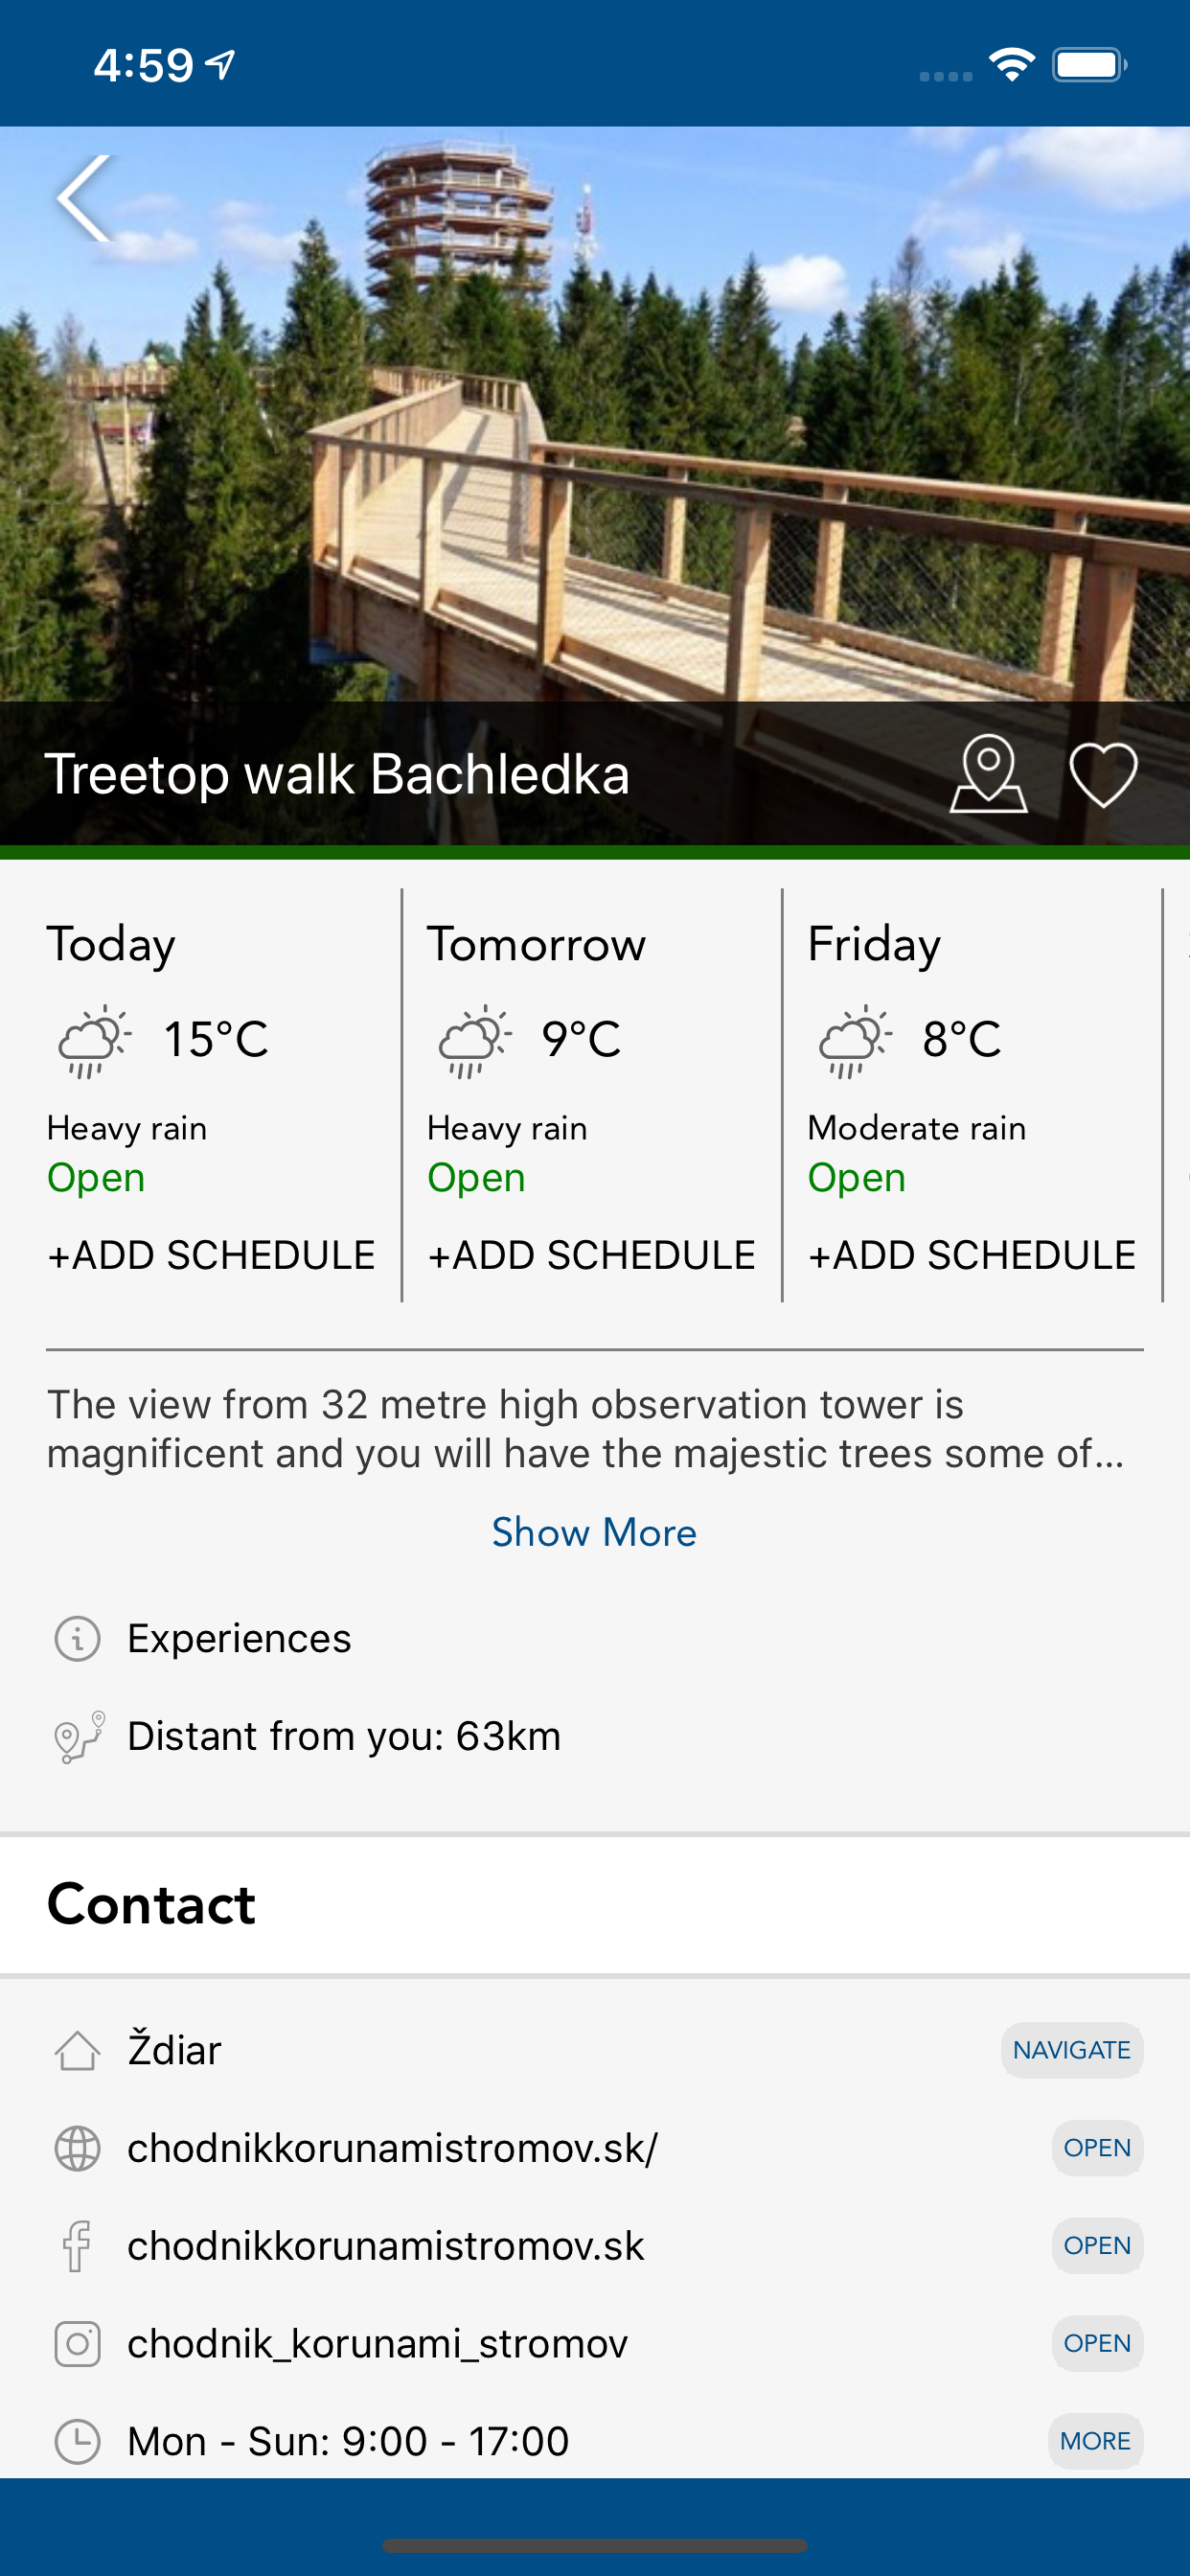The width and height of the screenshot is (1190, 2576).
Task: Add schedule for Tomorrow
Action: tap(591, 1255)
